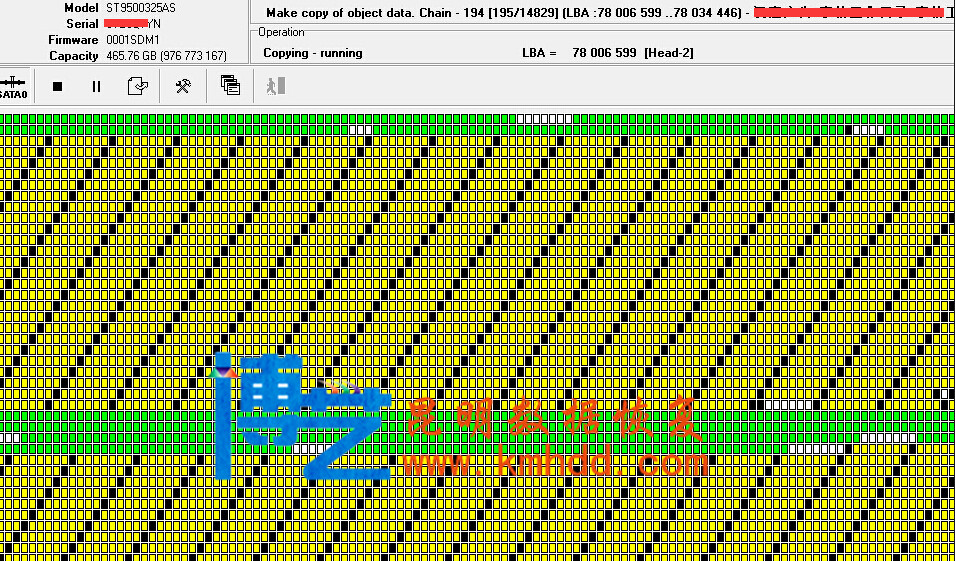Open the hammer and wrench tools icon
This screenshot has height=561, width=955.
(x=183, y=87)
